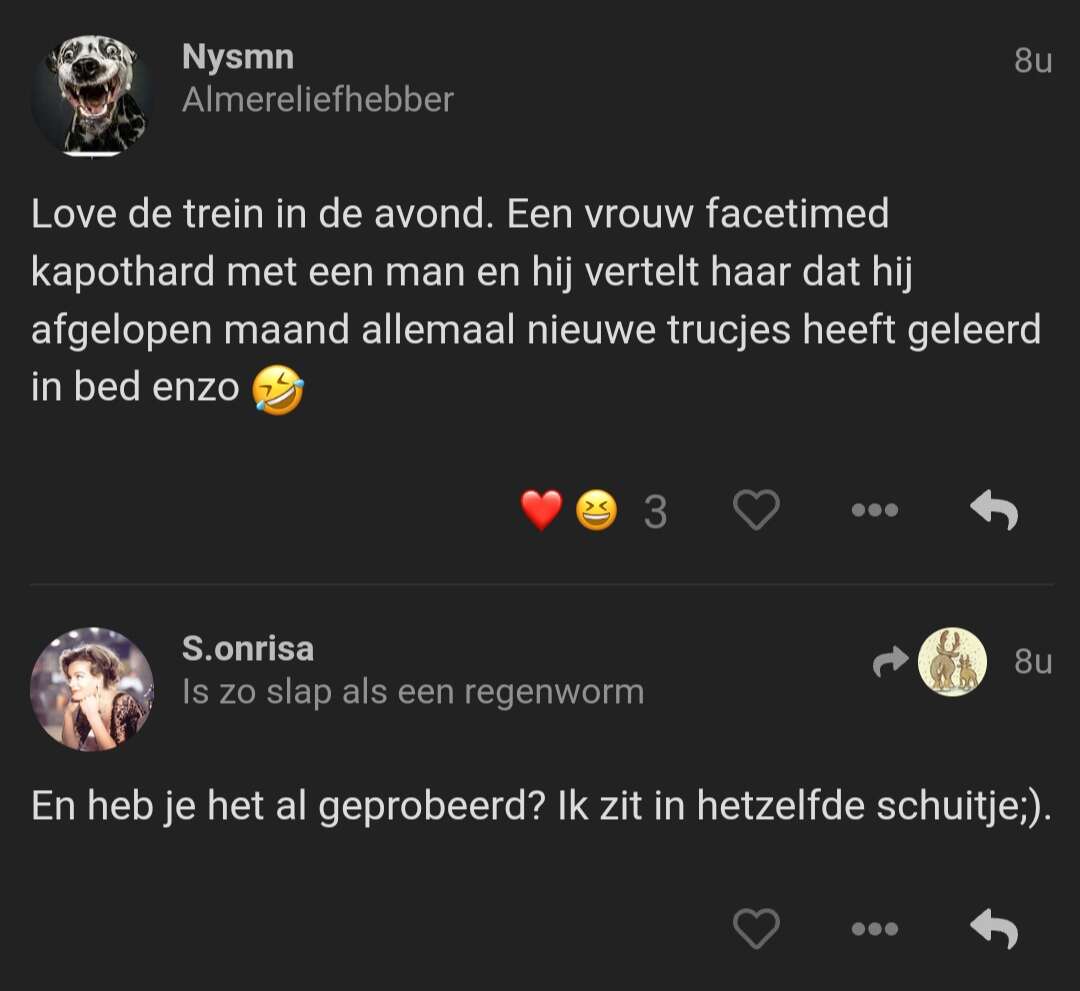Open more options on S.onrisa's reply
Screen dimensions: 1080x991
pyautogui.click(x=875, y=929)
